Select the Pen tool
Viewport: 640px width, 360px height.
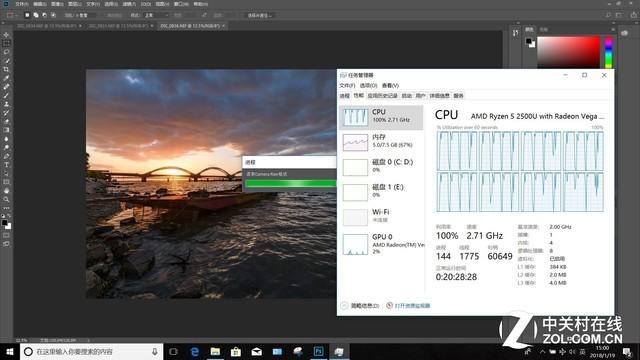(6, 156)
